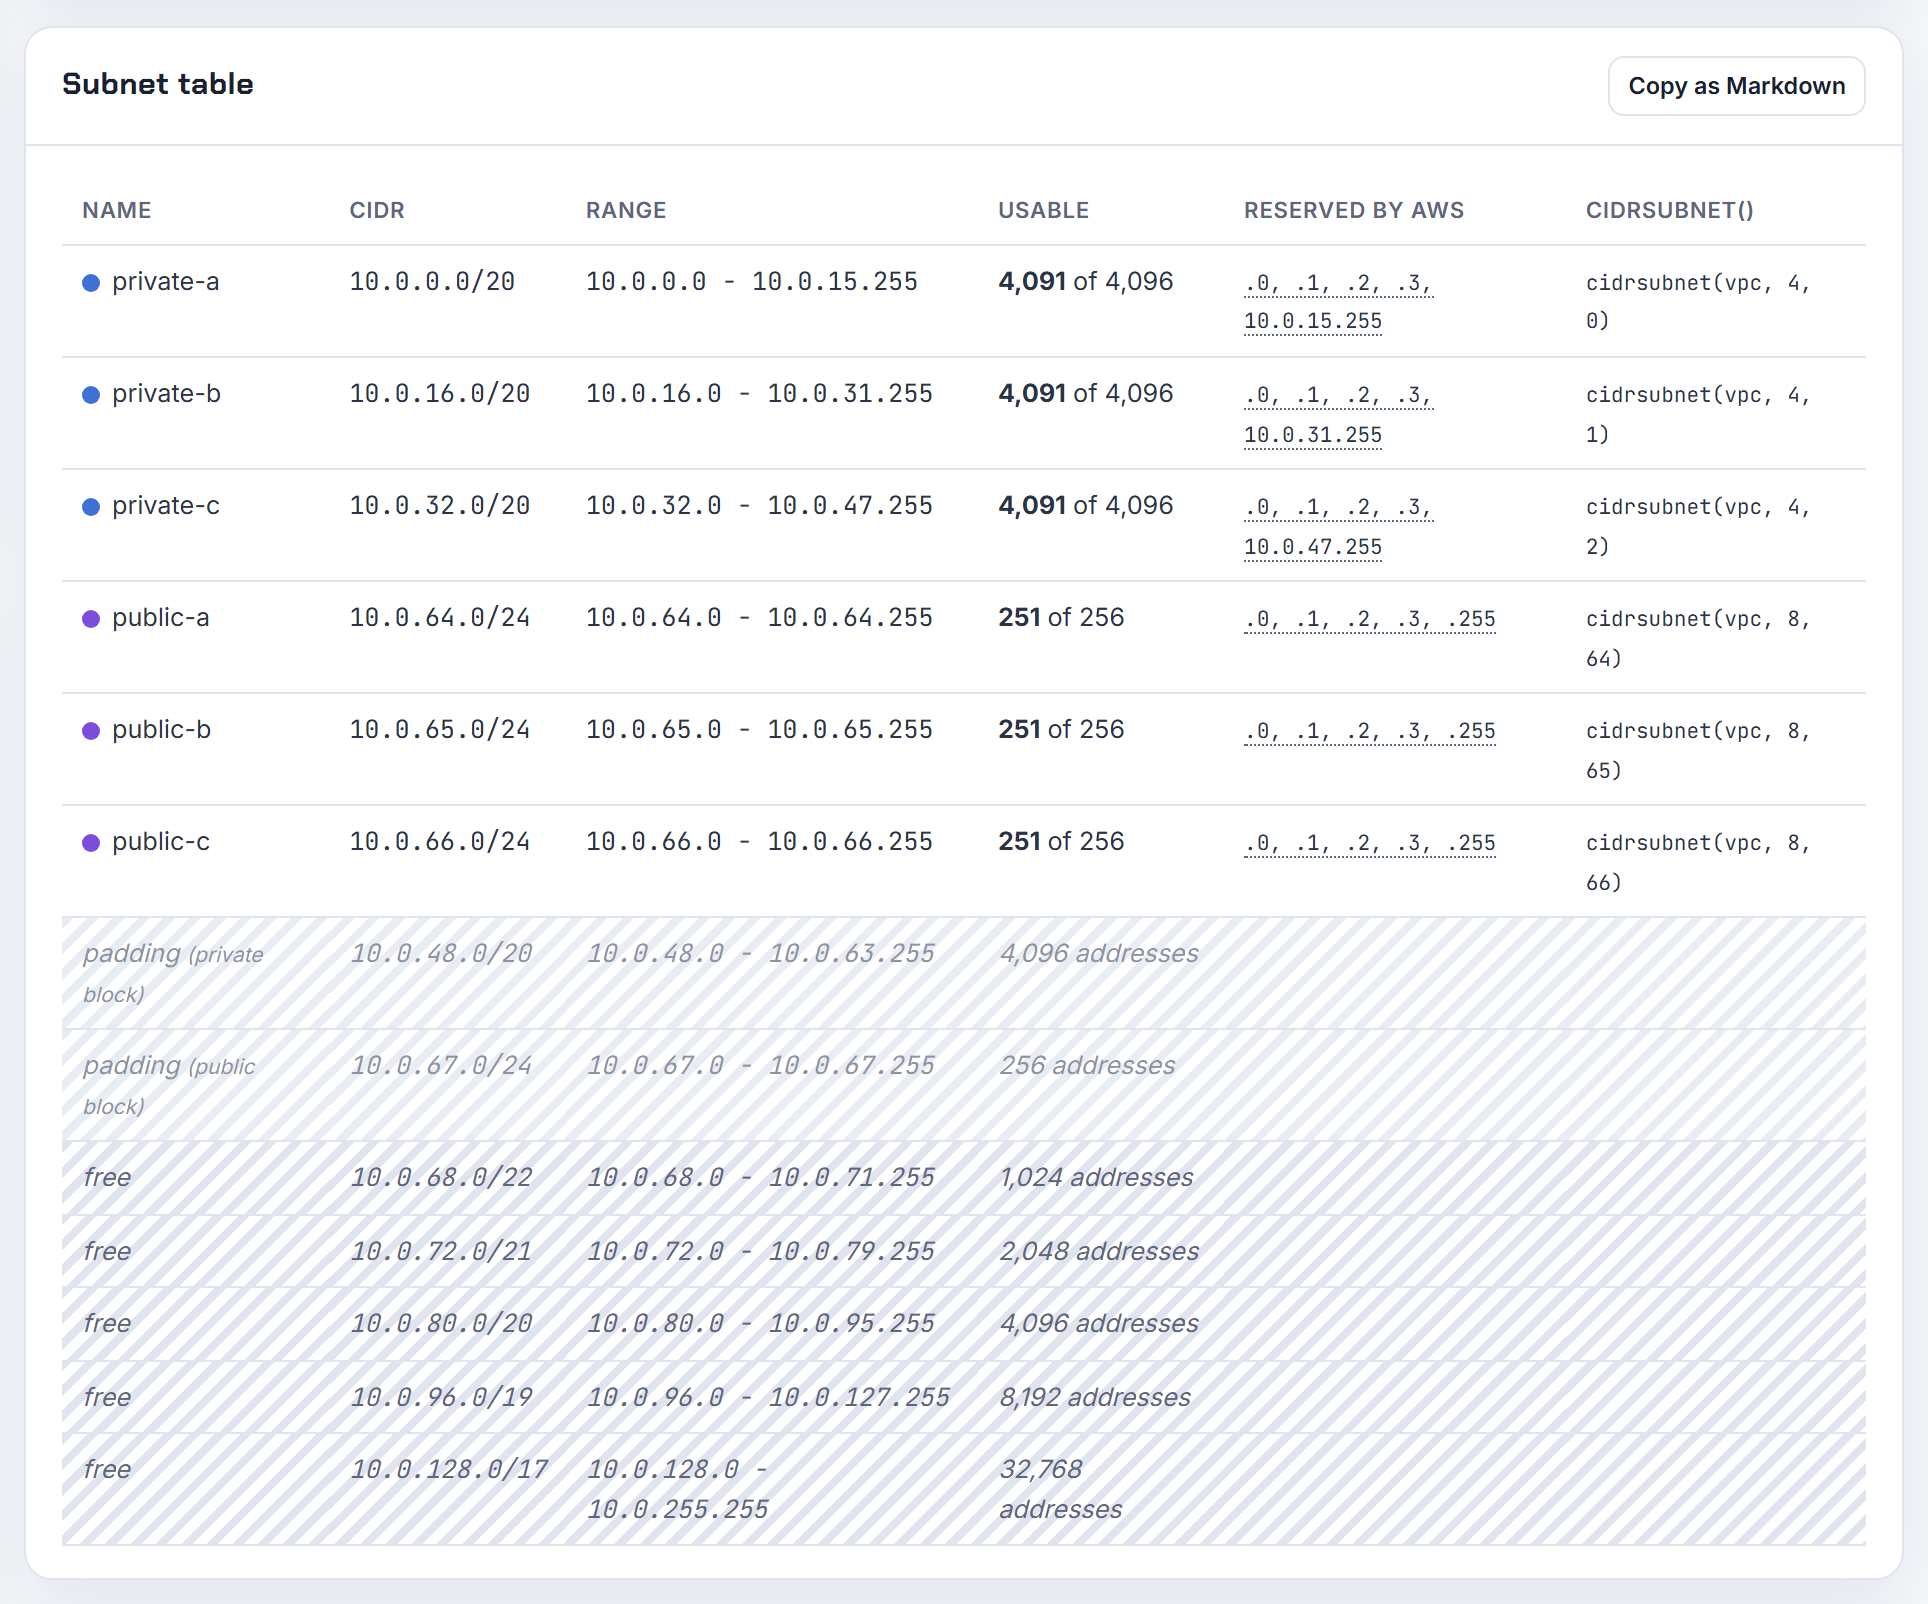Select the CIDR cell 10.0.32.0/20

pyautogui.click(x=440, y=506)
